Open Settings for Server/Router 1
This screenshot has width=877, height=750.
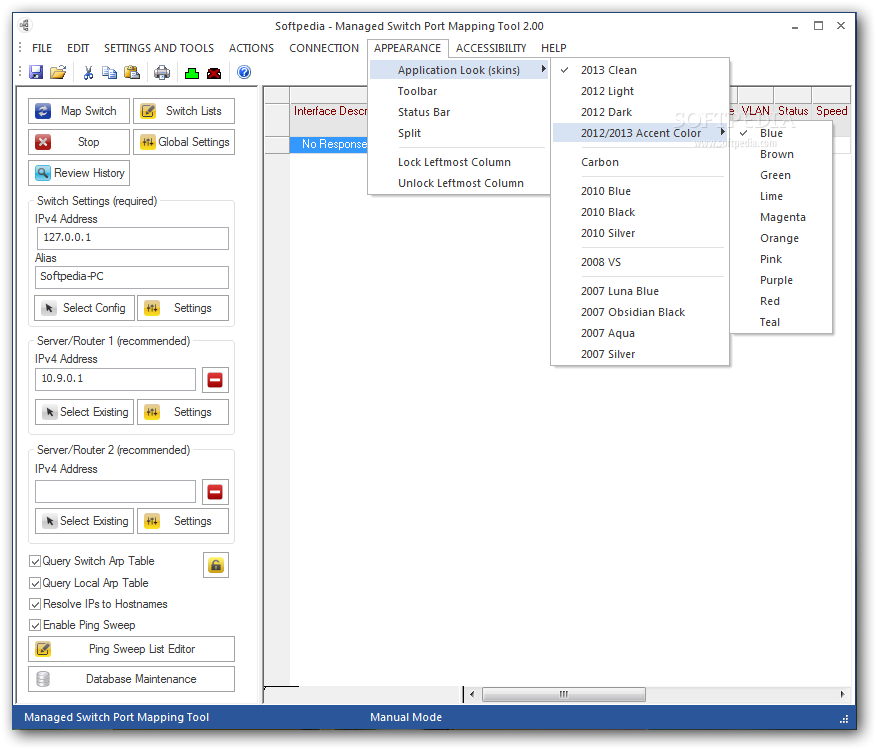pos(183,412)
